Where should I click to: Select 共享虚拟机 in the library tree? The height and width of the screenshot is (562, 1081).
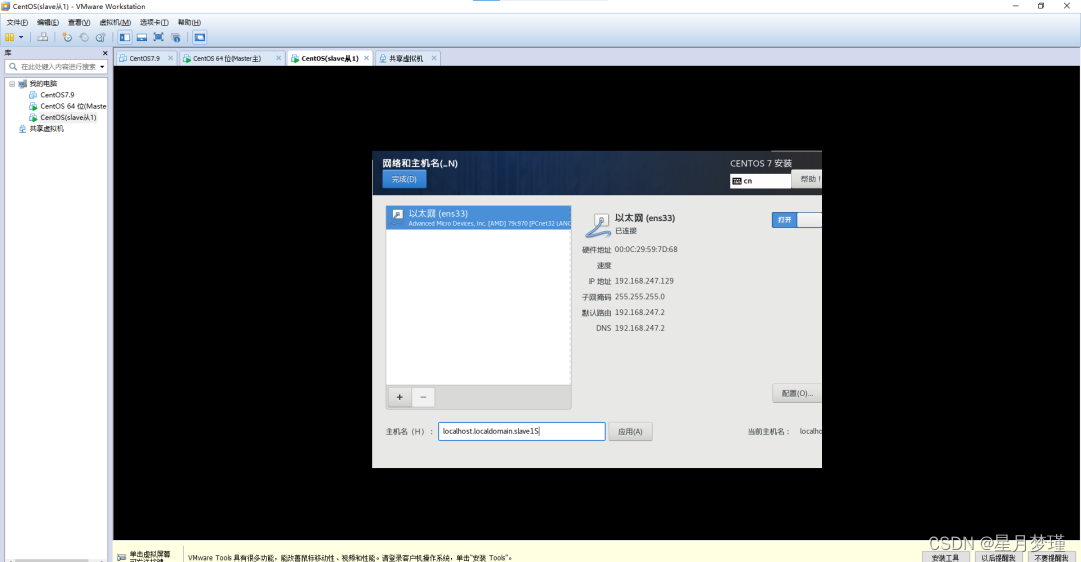click(x=46, y=128)
